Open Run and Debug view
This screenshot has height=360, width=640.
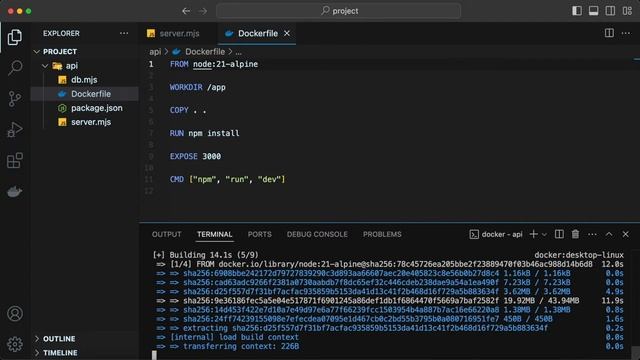click(15, 130)
